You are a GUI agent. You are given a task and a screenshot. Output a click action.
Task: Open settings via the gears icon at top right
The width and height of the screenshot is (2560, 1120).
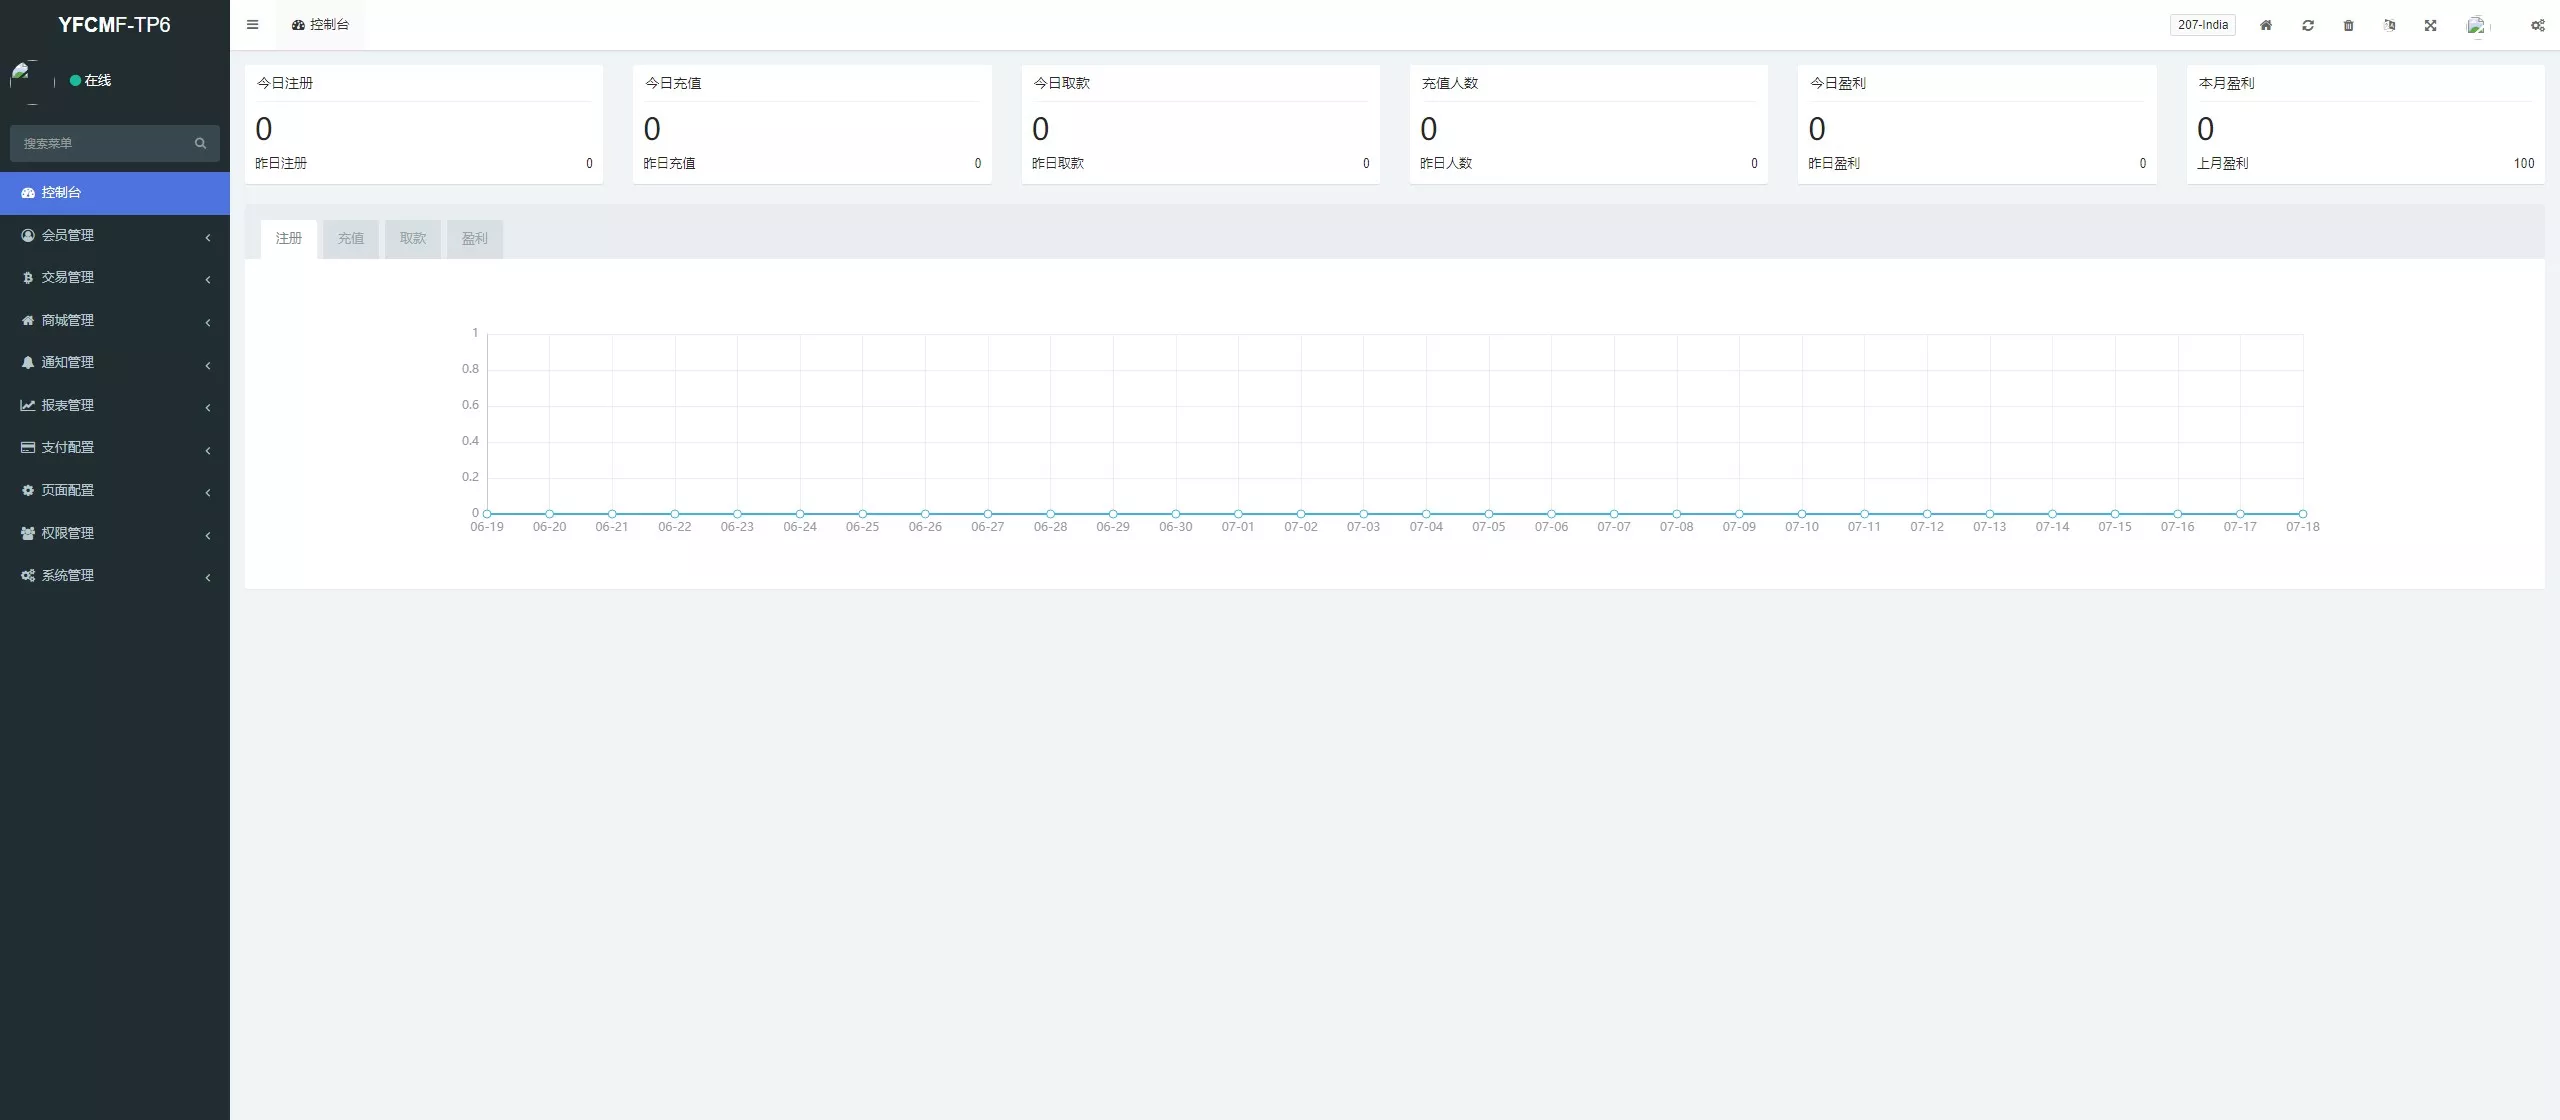(x=2537, y=25)
